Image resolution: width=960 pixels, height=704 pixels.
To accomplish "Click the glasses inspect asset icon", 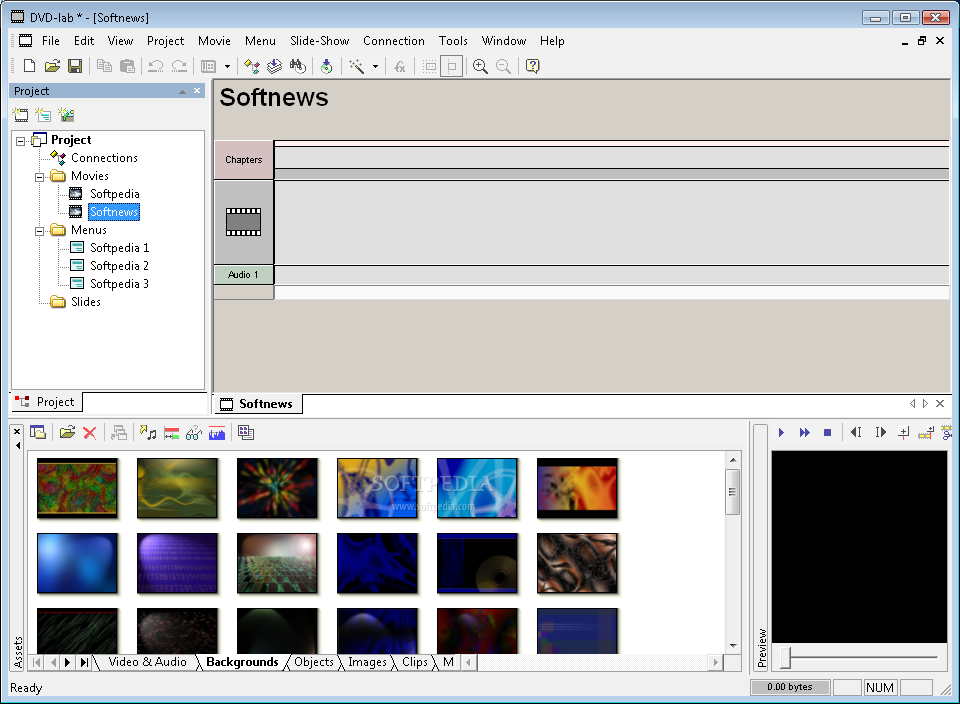I will pyautogui.click(x=193, y=433).
